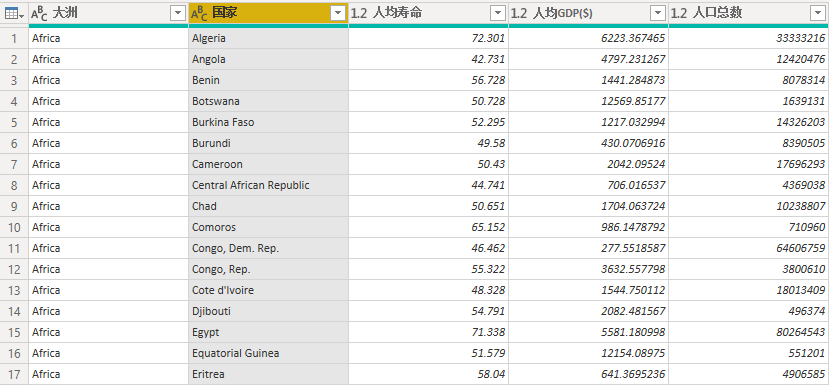Expand the 人均寿命 column filter arrow
The height and width of the screenshot is (385, 829).
(x=498, y=14)
